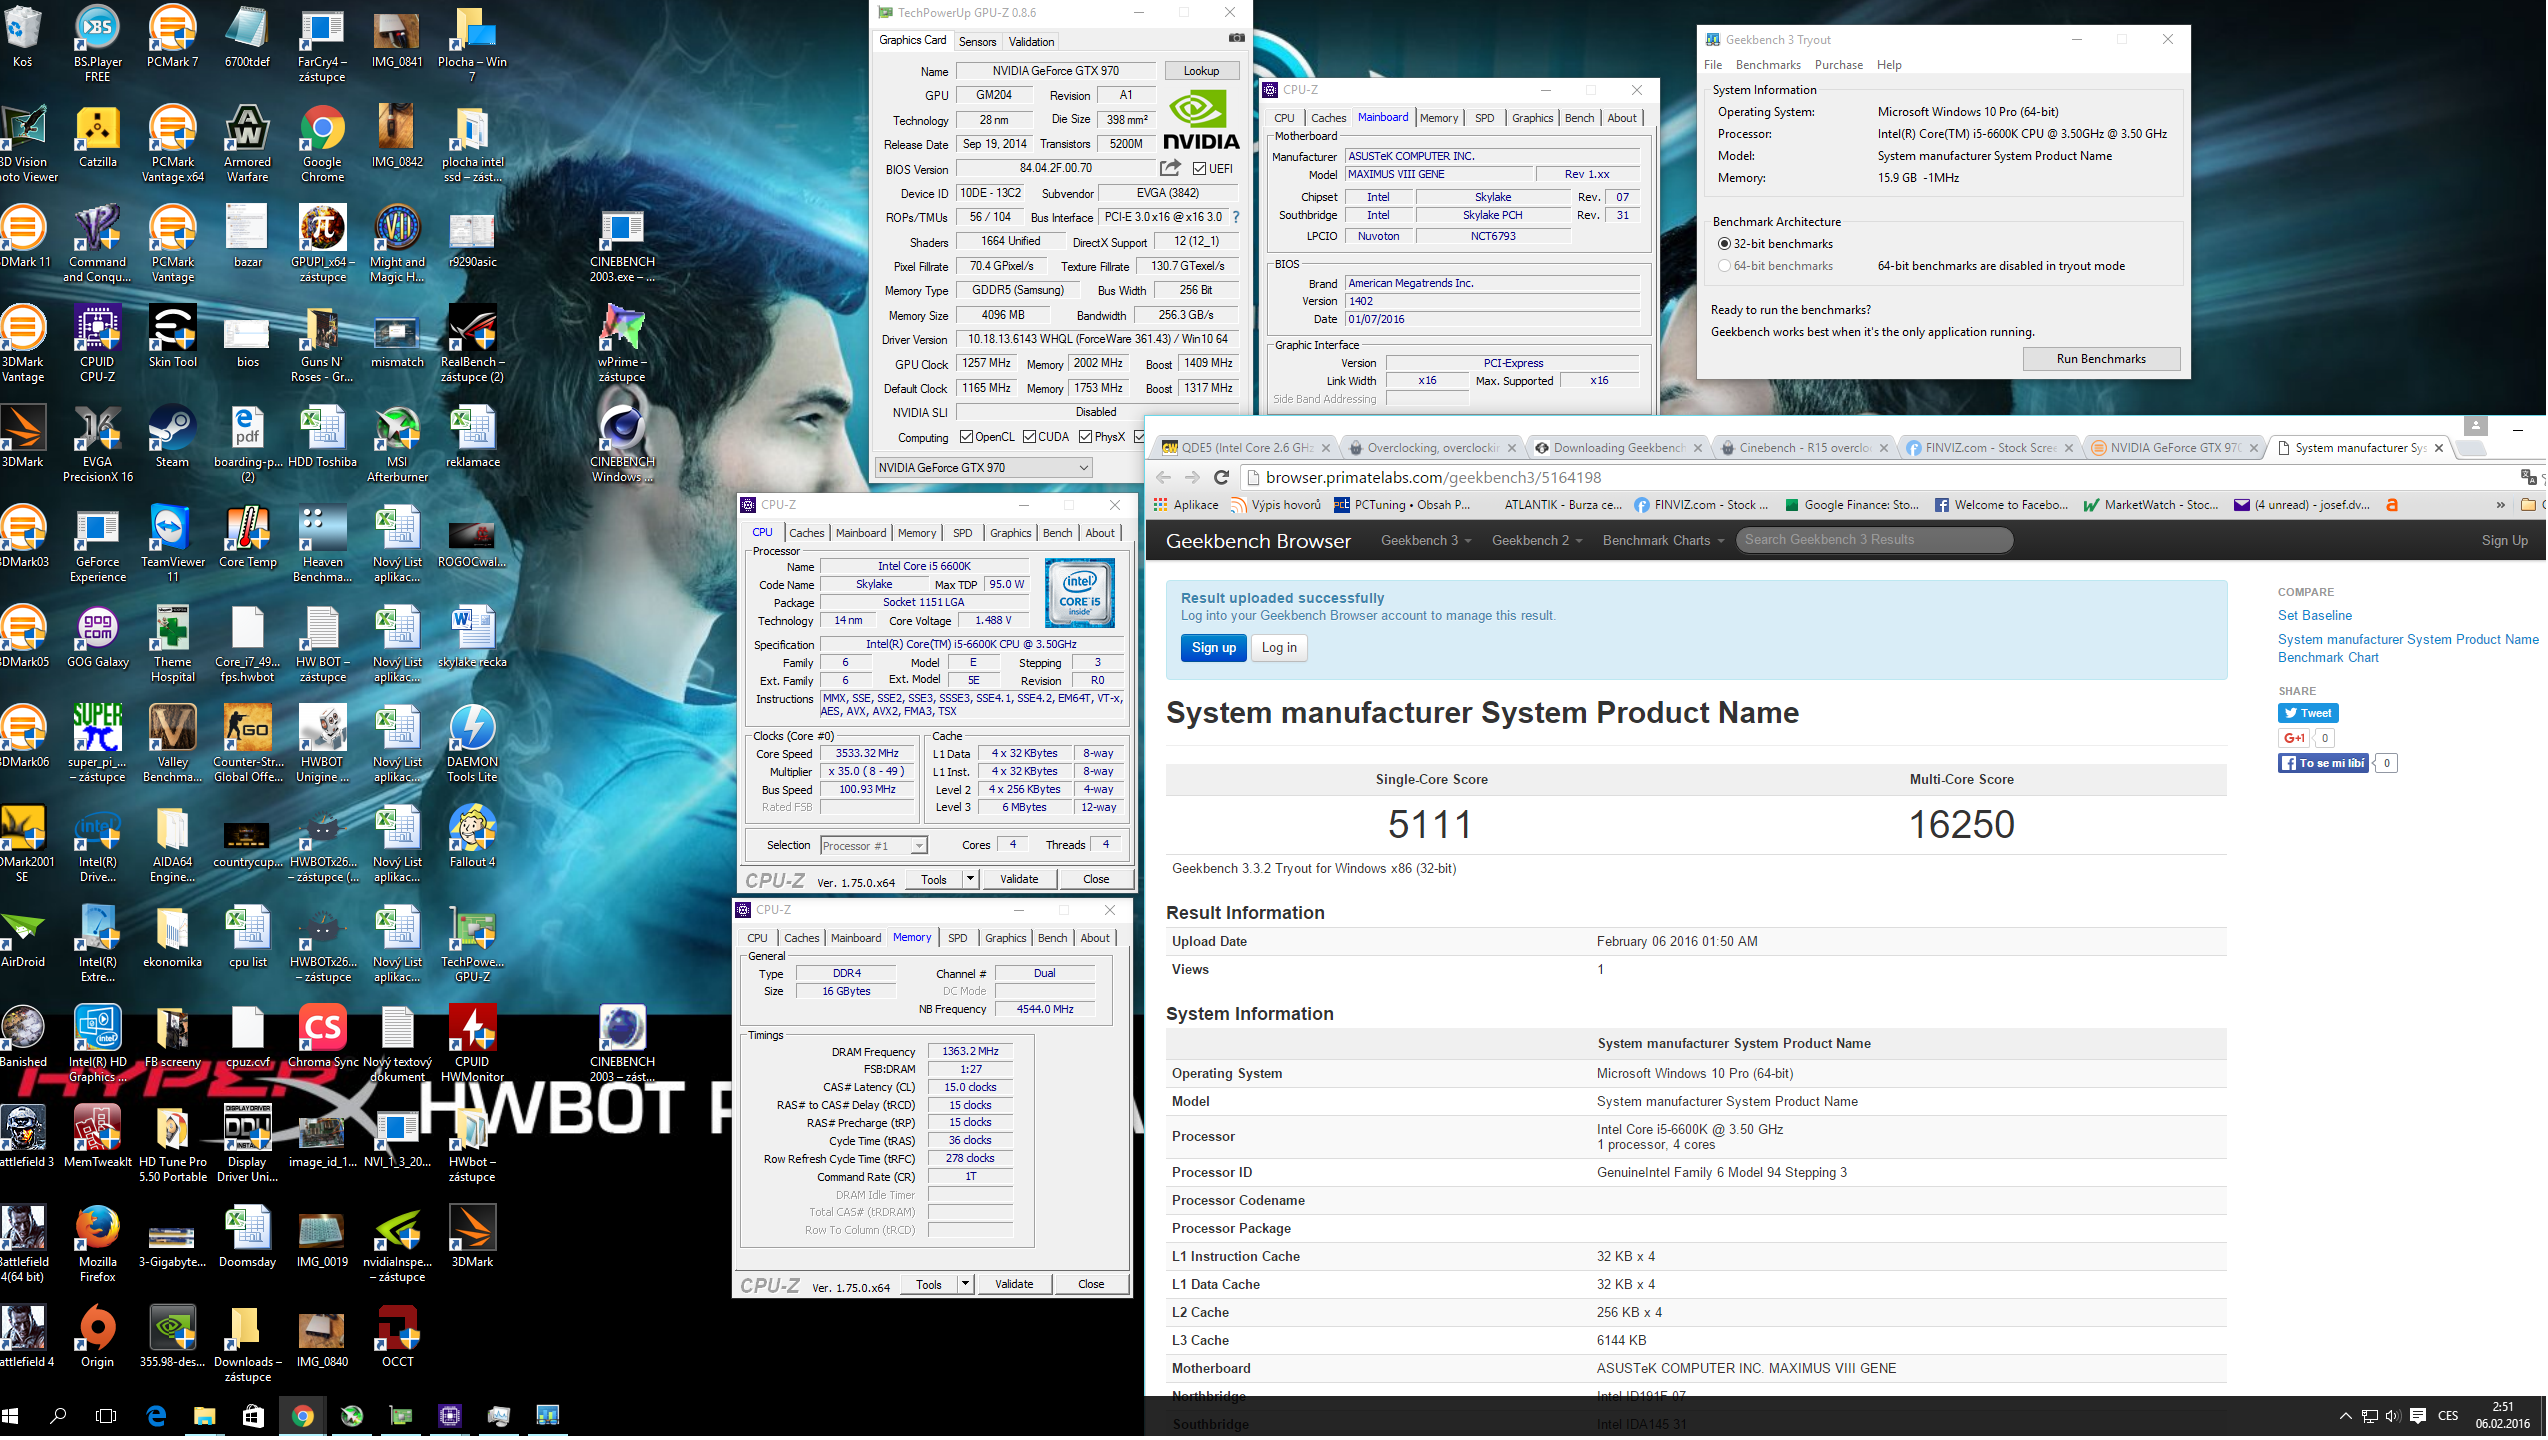Open Core Temp desktop icon
This screenshot has width=2548, height=1440.
click(x=247, y=538)
